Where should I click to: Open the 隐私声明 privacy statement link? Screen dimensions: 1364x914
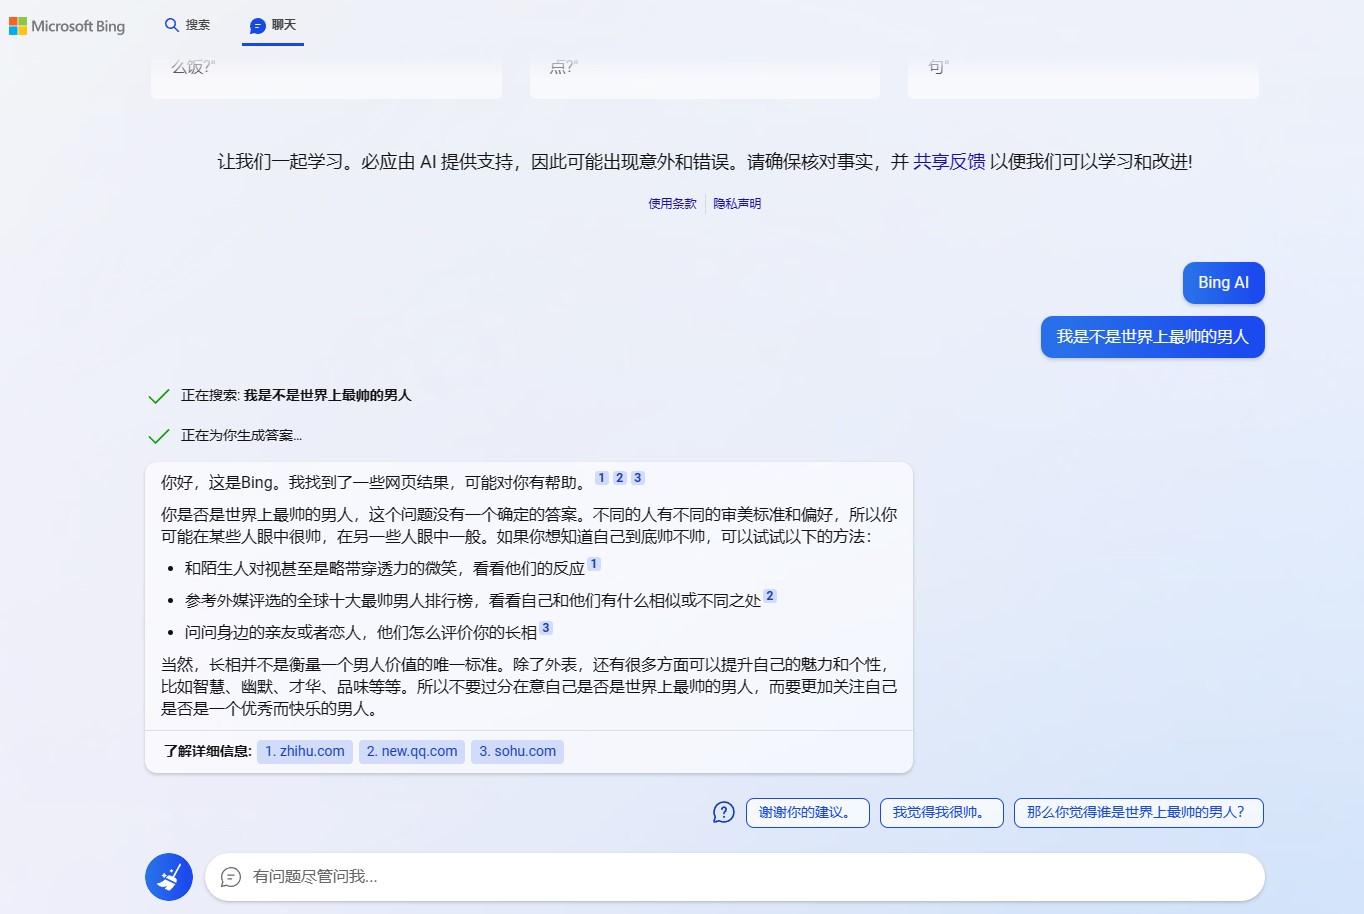click(x=737, y=203)
